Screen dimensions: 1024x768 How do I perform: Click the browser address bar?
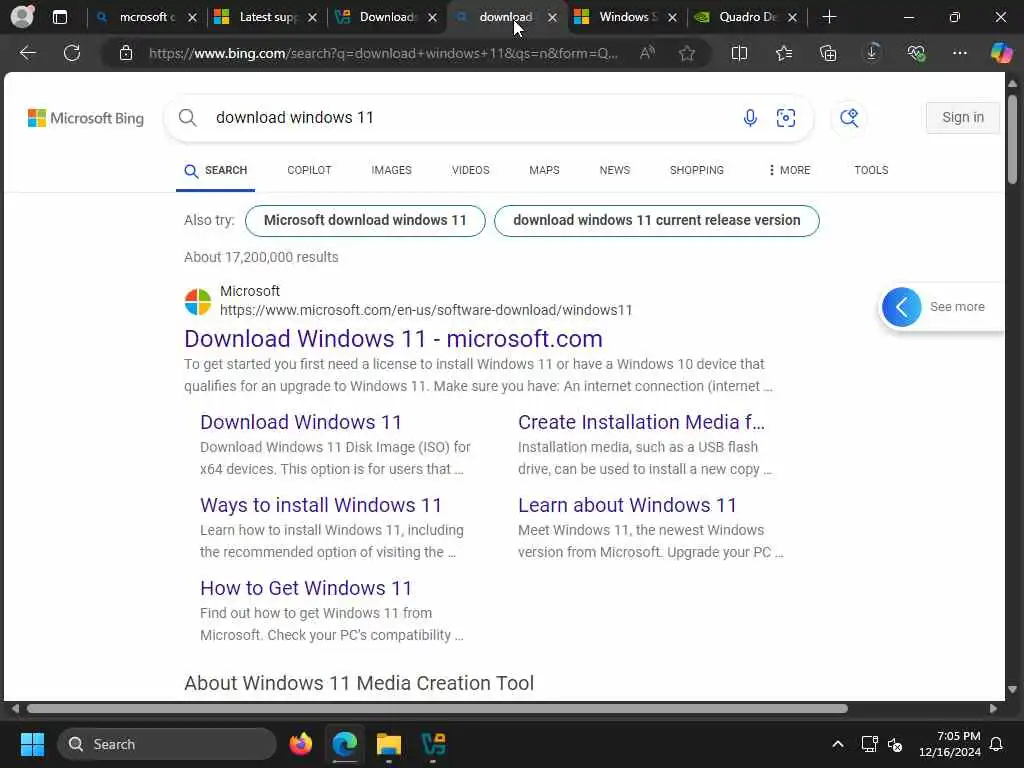[x=382, y=53]
